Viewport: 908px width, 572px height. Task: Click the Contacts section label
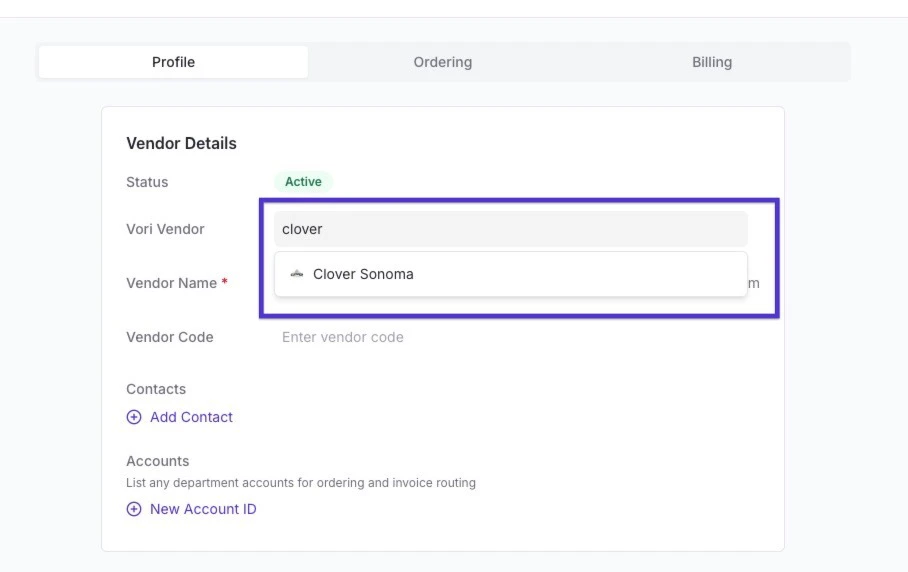pyautogui.click(x=156, y=389)
